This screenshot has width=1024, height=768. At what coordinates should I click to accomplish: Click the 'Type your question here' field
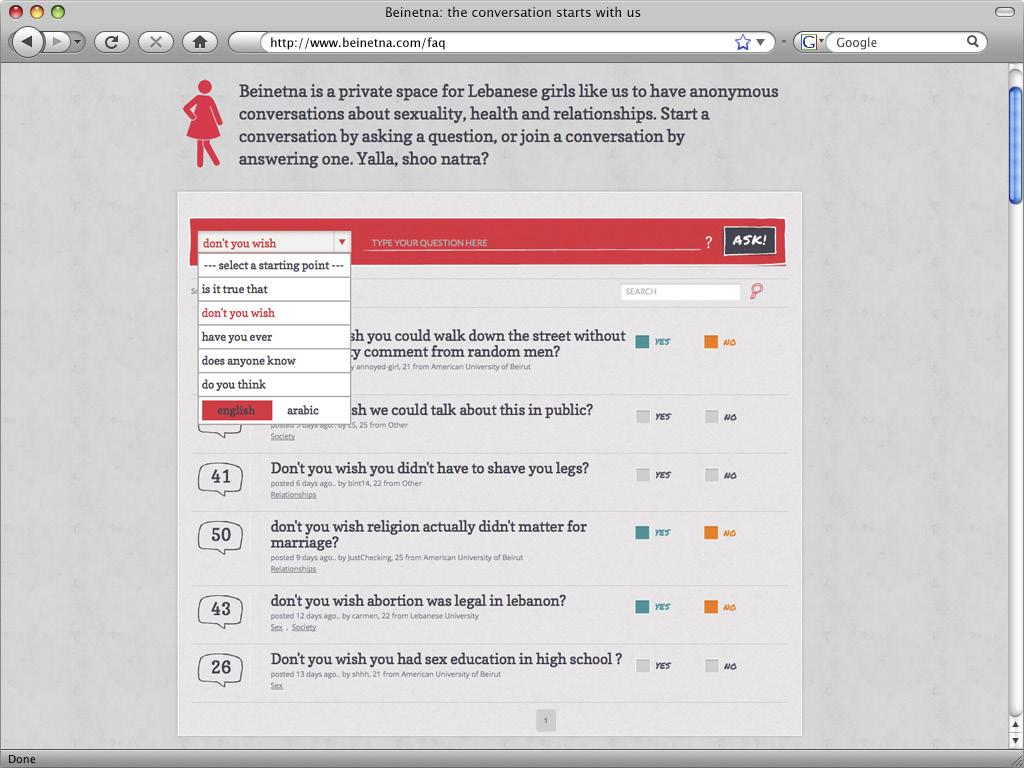pos(531,242)
